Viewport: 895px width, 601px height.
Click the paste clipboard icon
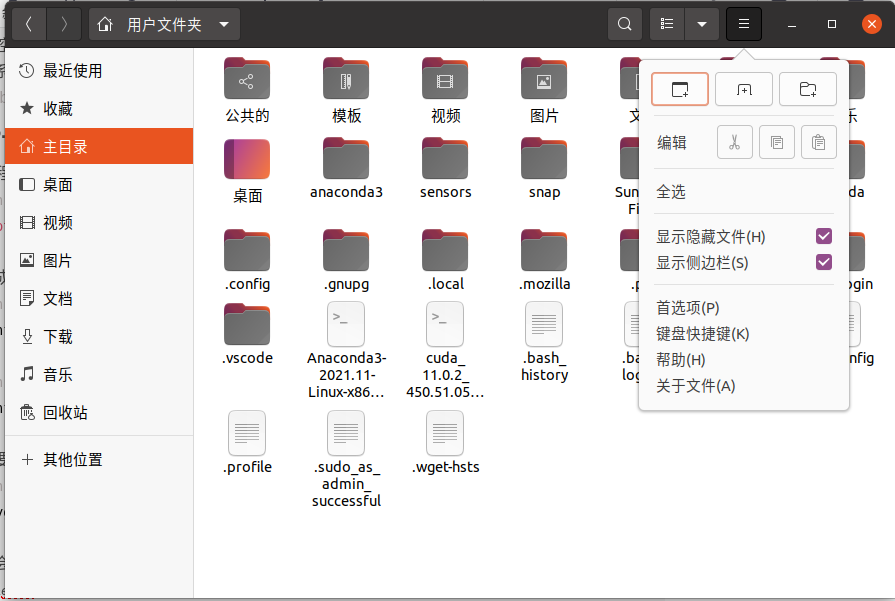click(x=818, y=143)
